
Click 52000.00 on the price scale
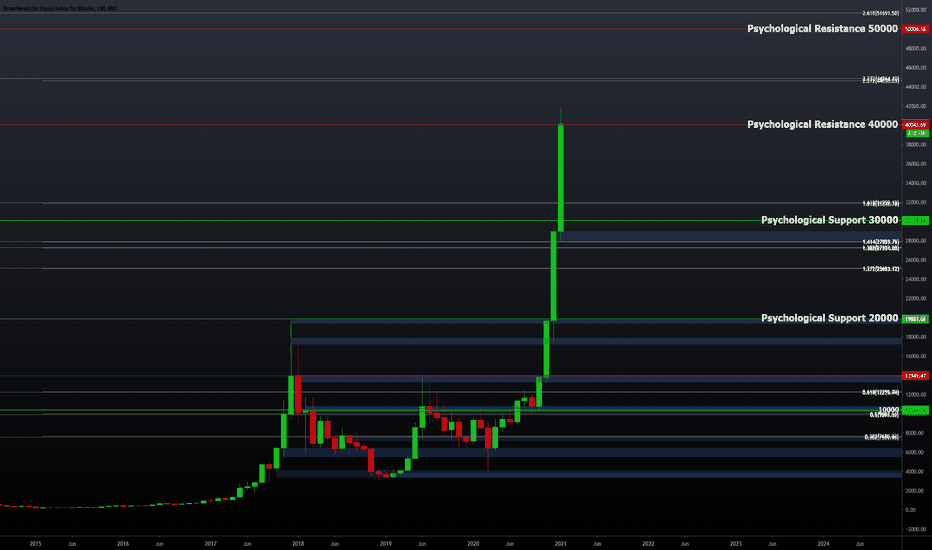tap(916, 10)
